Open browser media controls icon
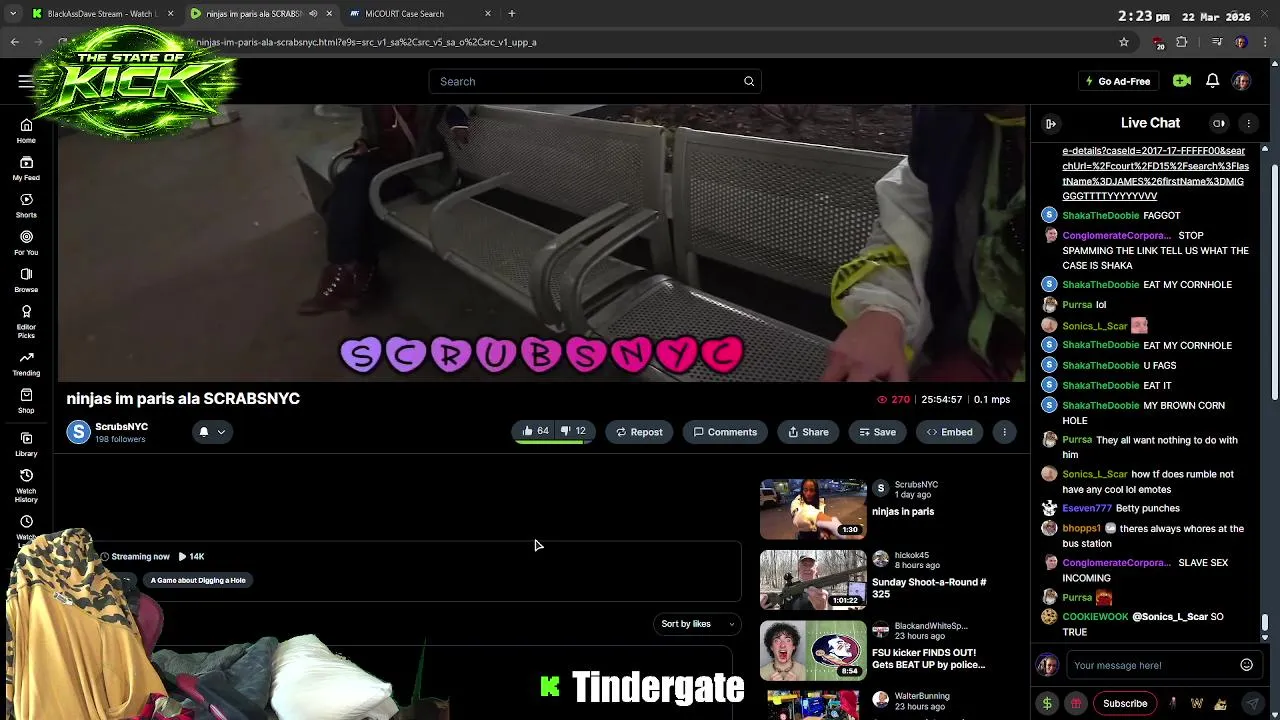 [1217, 42]
